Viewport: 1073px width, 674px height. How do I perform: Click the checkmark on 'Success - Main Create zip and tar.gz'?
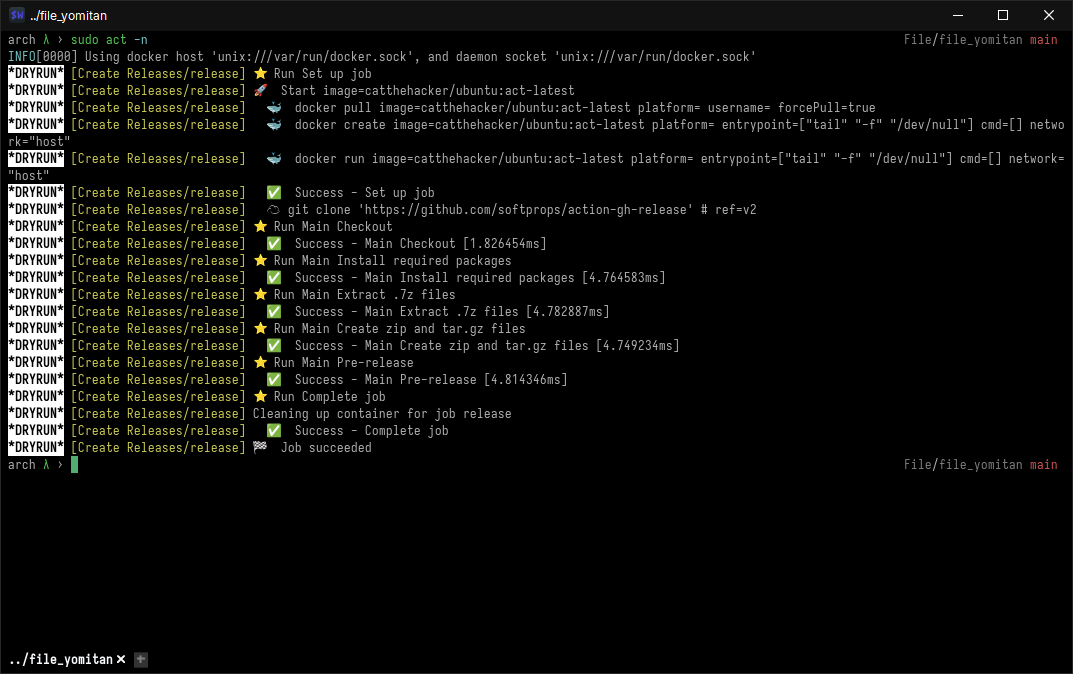click(274, 346)
